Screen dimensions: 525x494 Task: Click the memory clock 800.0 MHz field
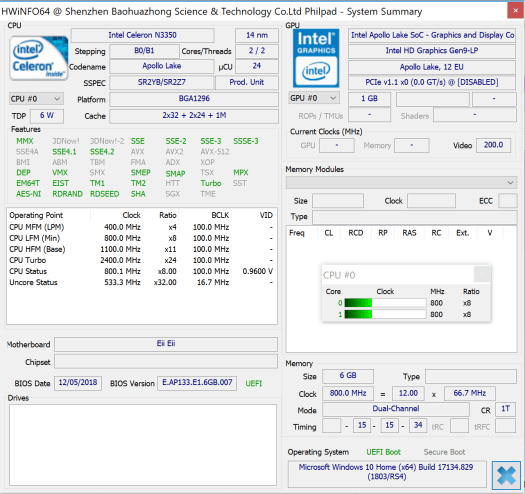[348, 393]
